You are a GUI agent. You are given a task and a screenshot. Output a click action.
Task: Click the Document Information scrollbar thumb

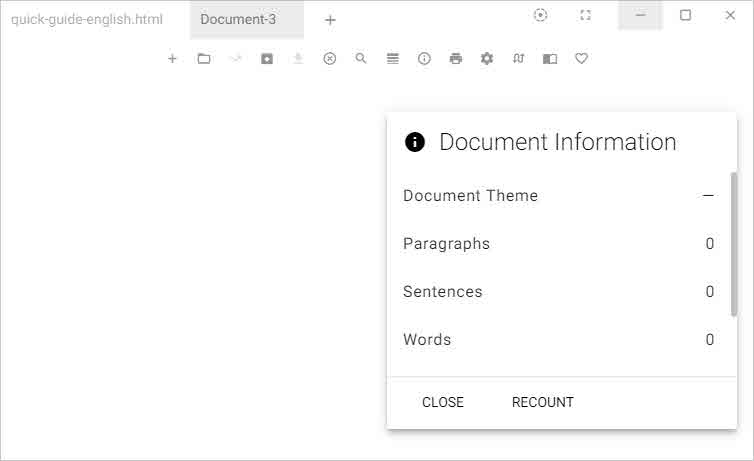[x=734, y=244]
